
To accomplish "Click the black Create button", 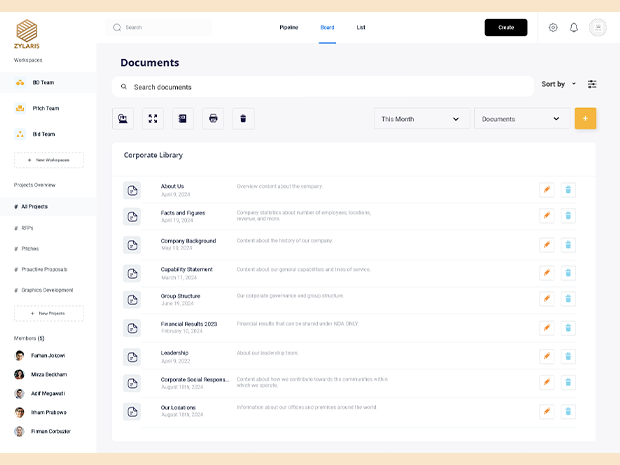I will pos(506,28).
